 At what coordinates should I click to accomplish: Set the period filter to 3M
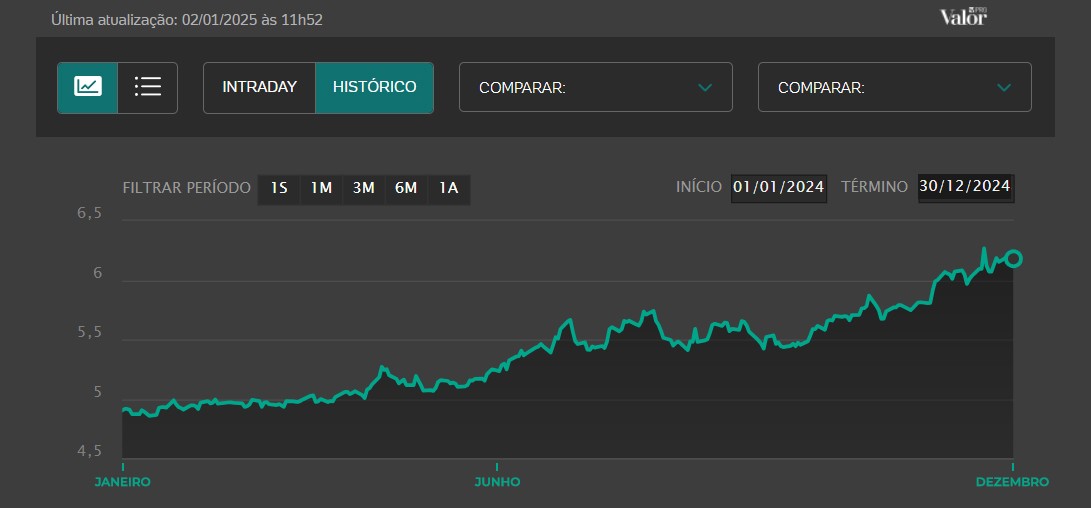[363, 188]
